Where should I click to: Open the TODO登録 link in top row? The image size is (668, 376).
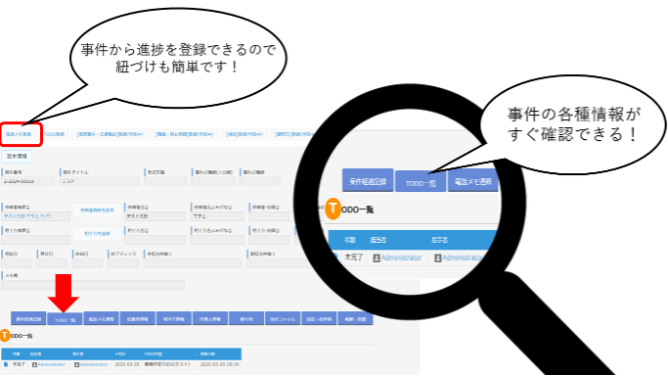click(x=55, y=134)
